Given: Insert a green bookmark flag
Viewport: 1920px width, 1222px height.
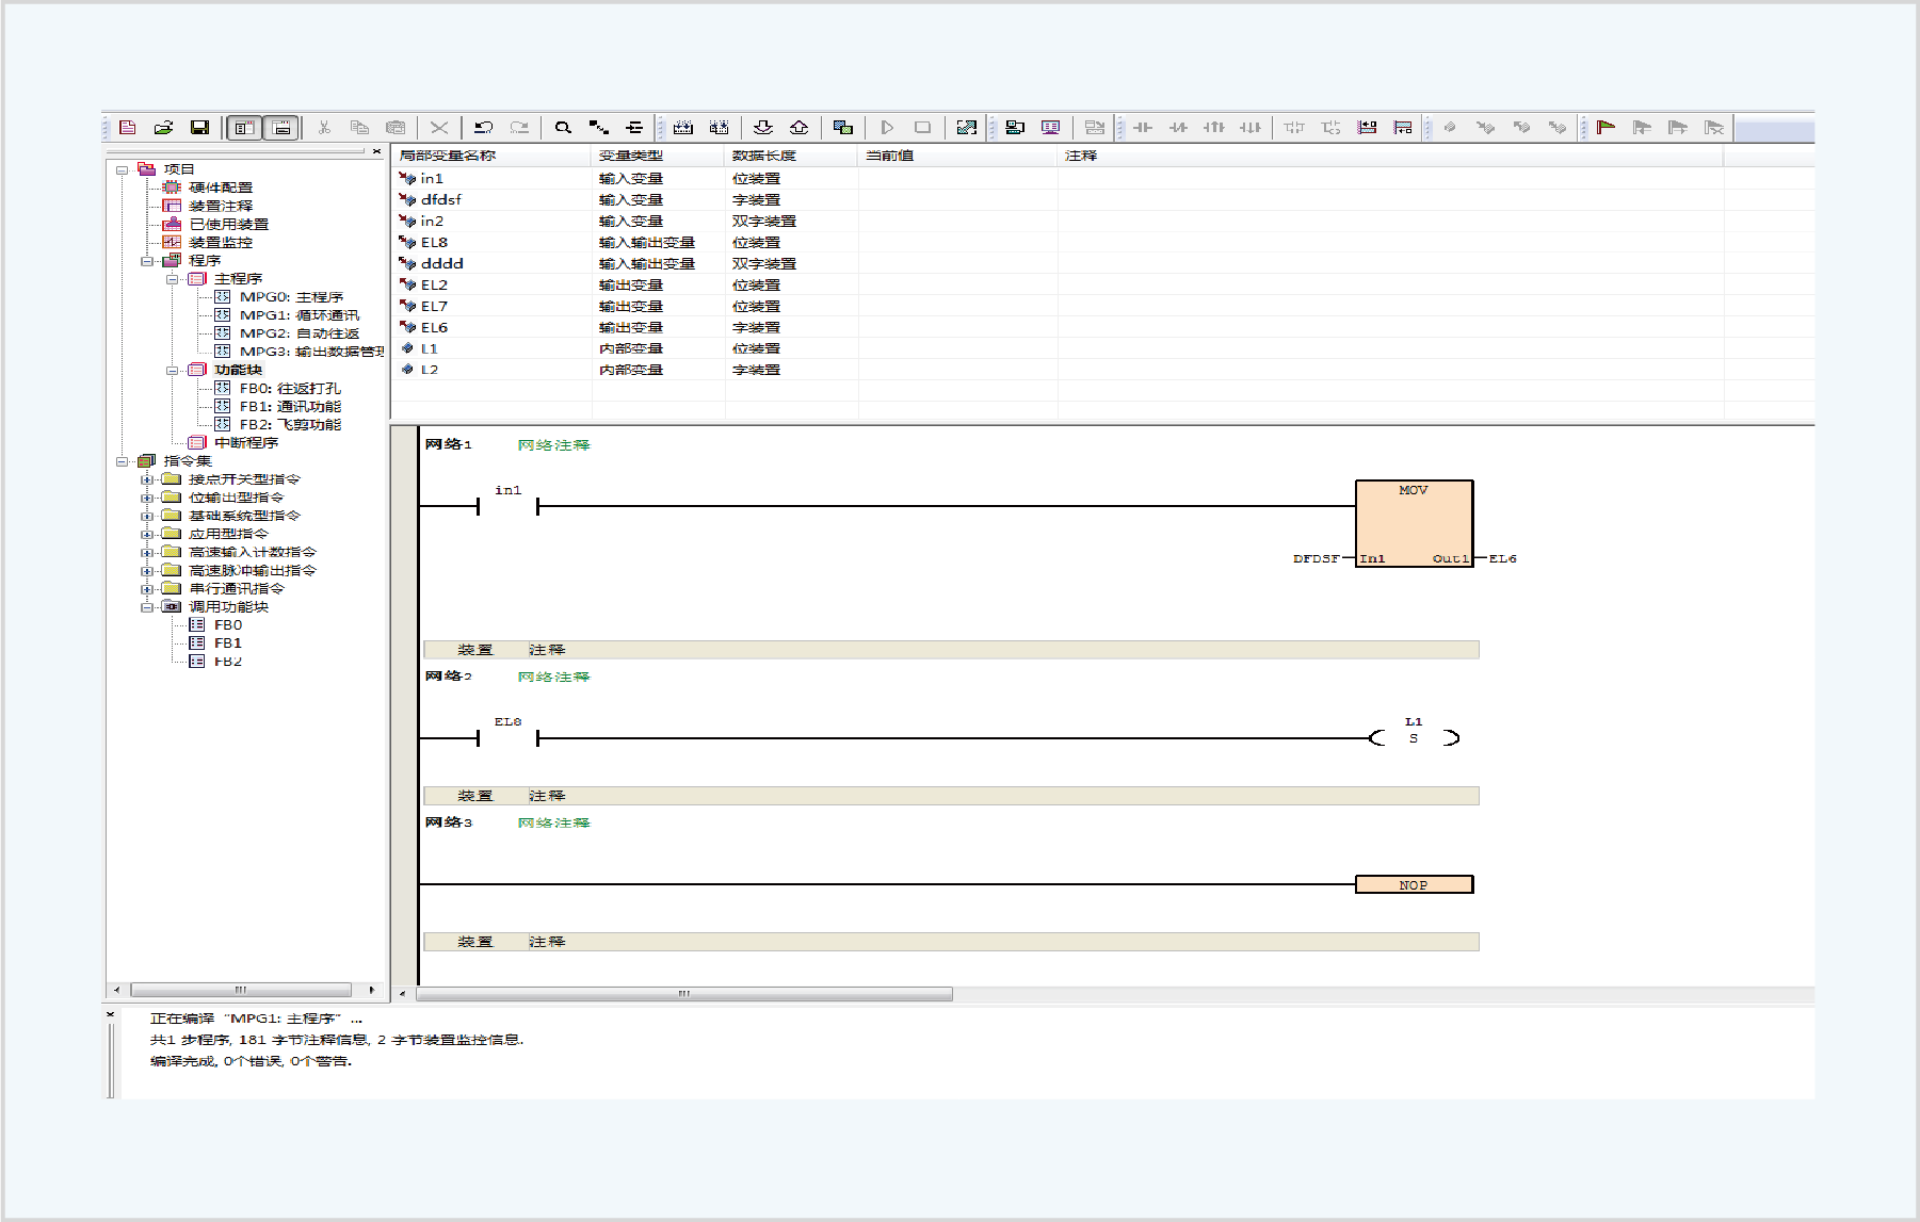Looking at the screenshot, I should pyautogui.click(x=1605, y=127).
